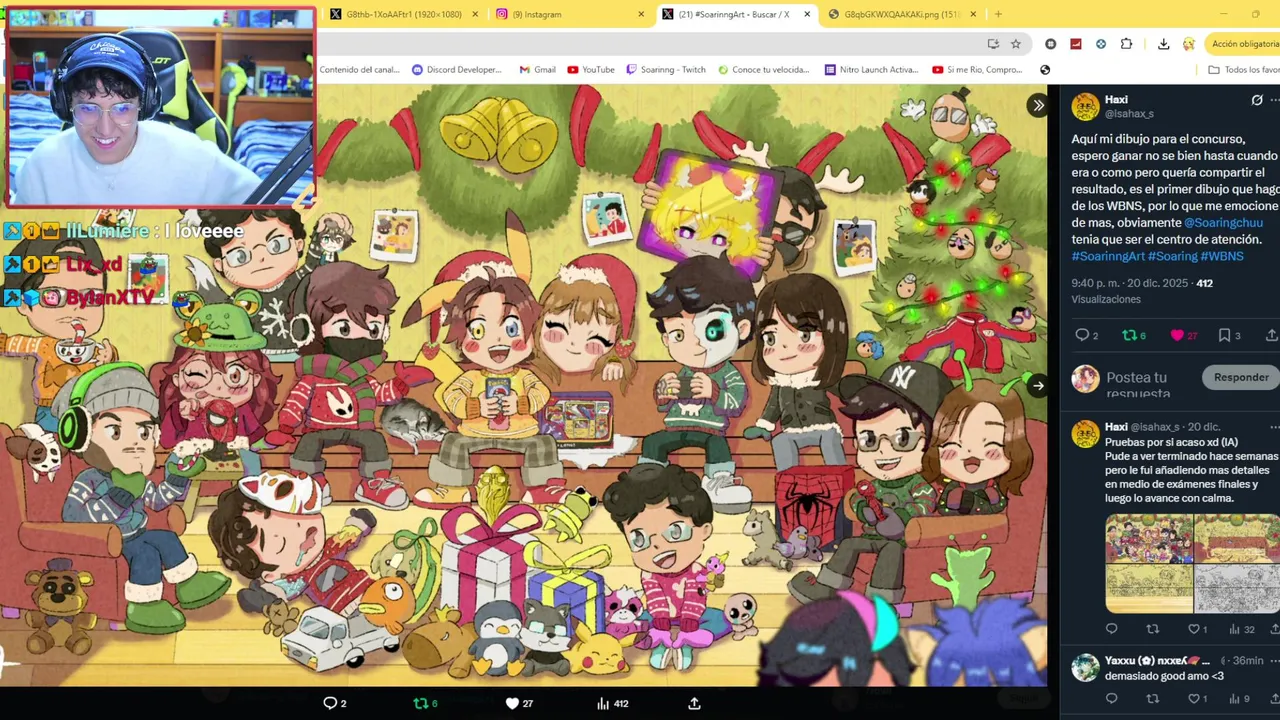Click the blue round extension icon

(x=1100, y=44)
